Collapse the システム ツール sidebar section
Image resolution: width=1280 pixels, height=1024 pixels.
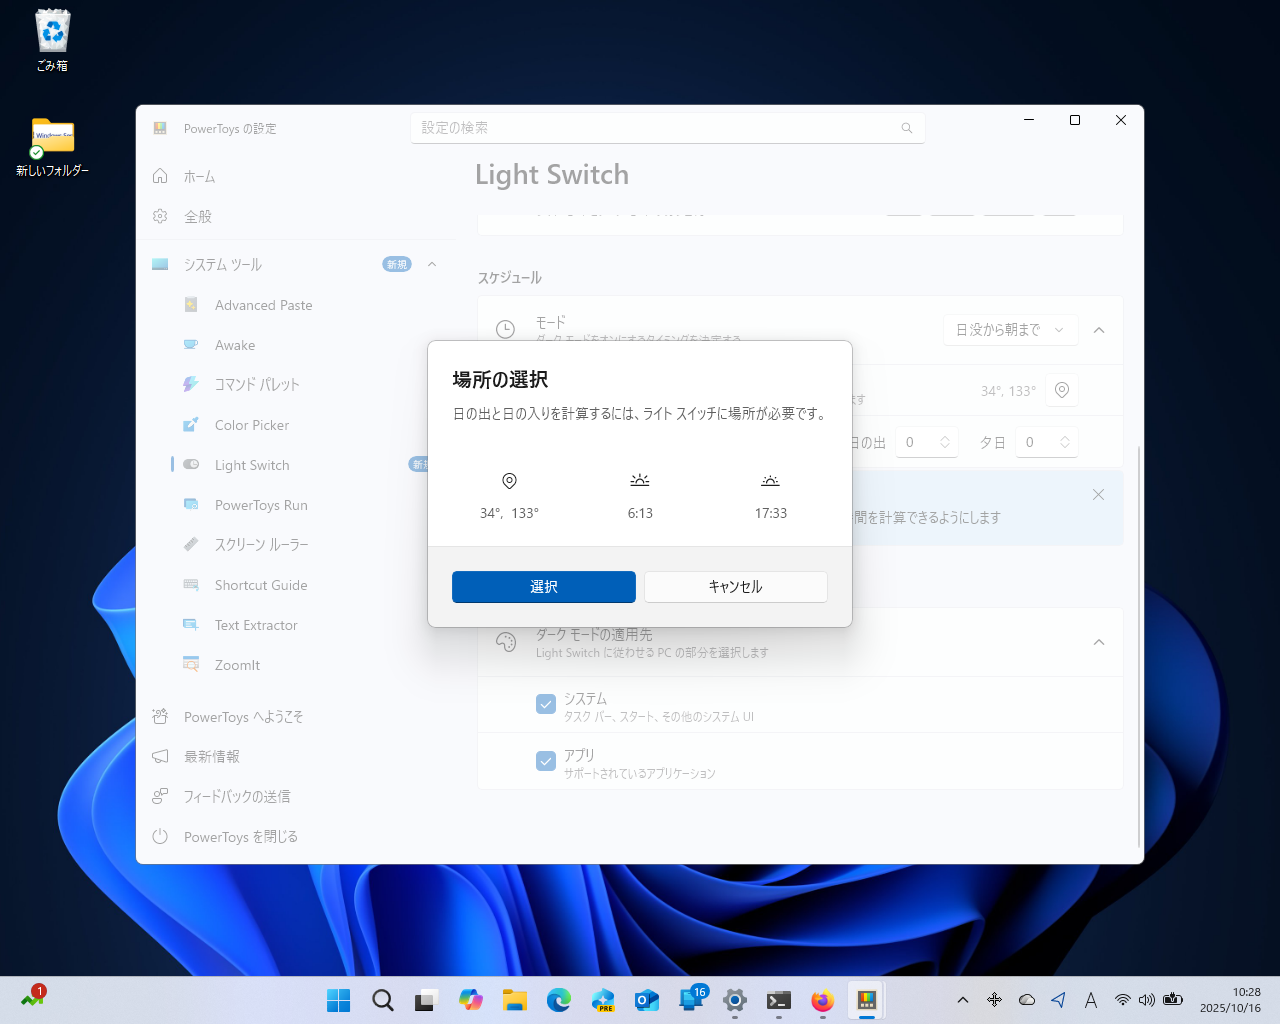coord(431,264)
